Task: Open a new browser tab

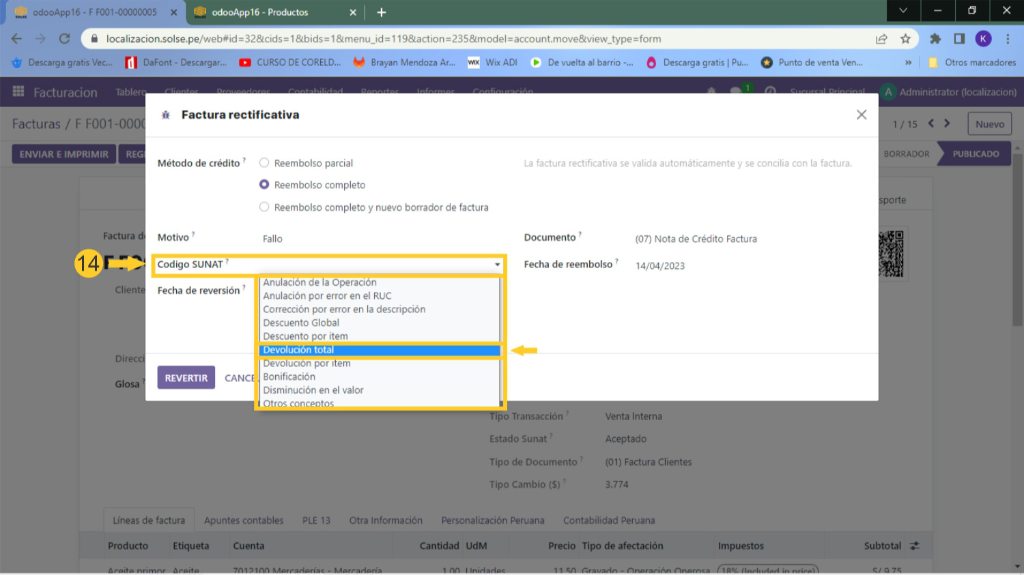Action: pyautogui.click(x=381, y=12)
